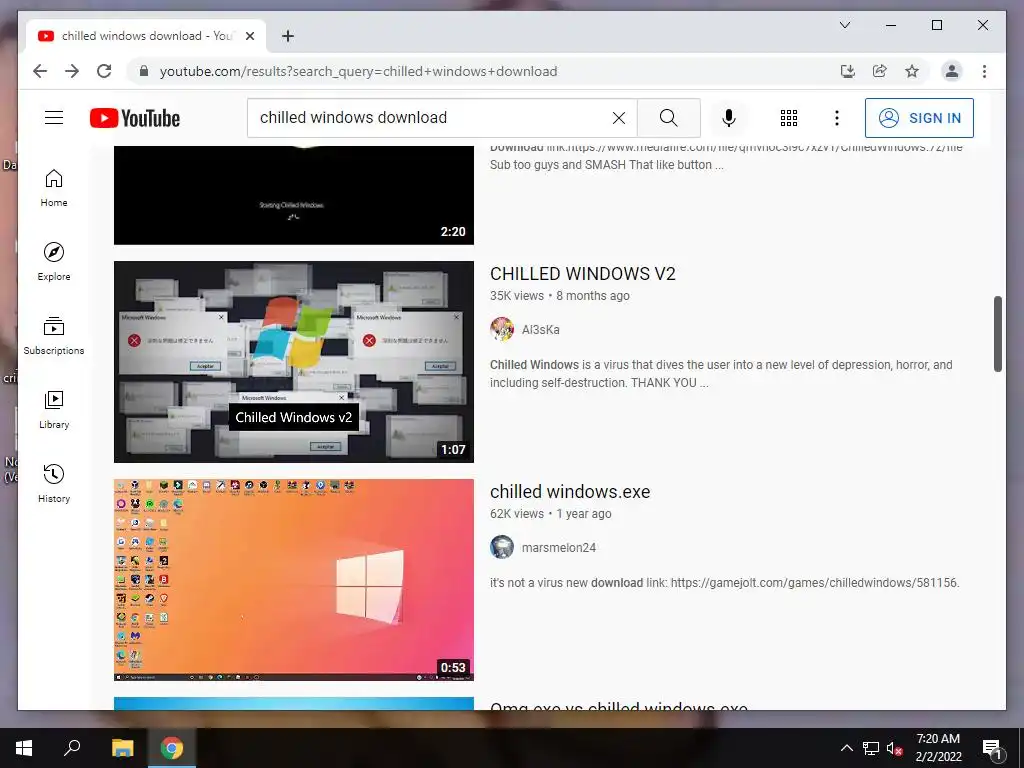Open marsmelon24 channel name
Screen dimensions: 1024x768
pos(559,548)
